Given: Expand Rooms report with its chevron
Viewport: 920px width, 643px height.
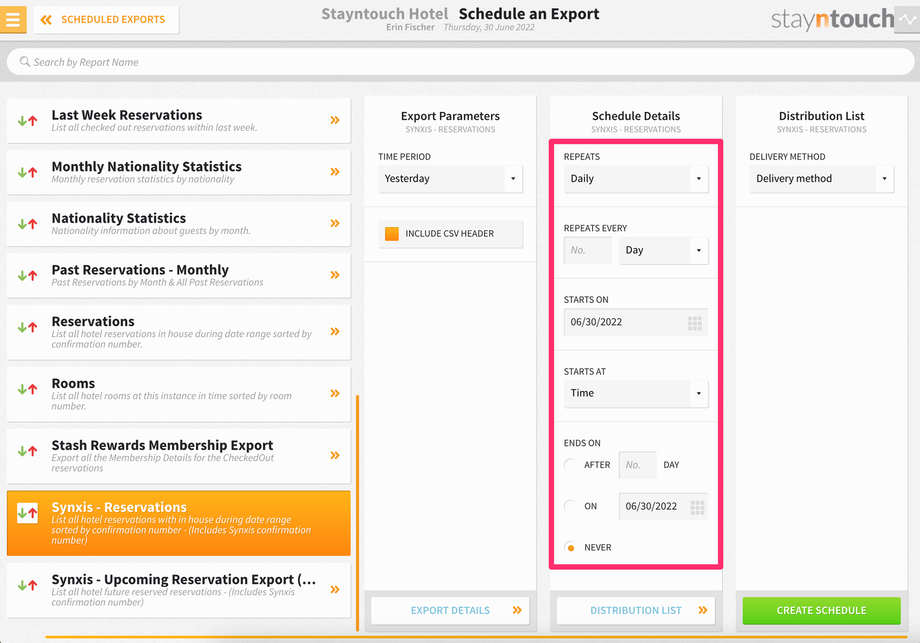Looking at the screenshot, I should click(335, 394).
